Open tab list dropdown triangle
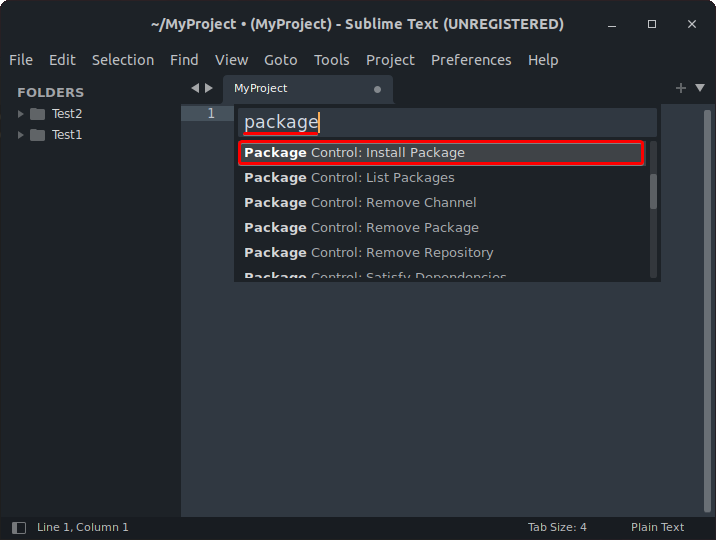Screen dimensions: 716x540 [700, 88]
